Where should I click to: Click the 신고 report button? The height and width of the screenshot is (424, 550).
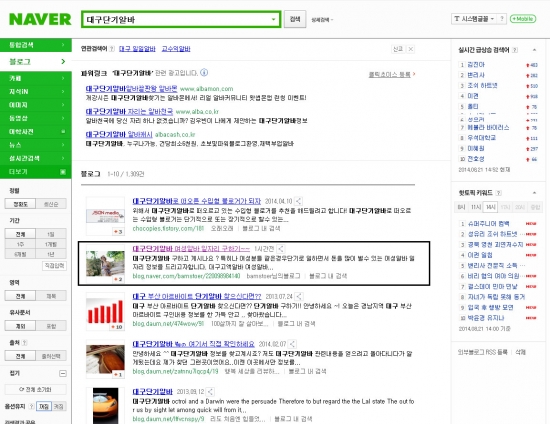coord(398,49)
